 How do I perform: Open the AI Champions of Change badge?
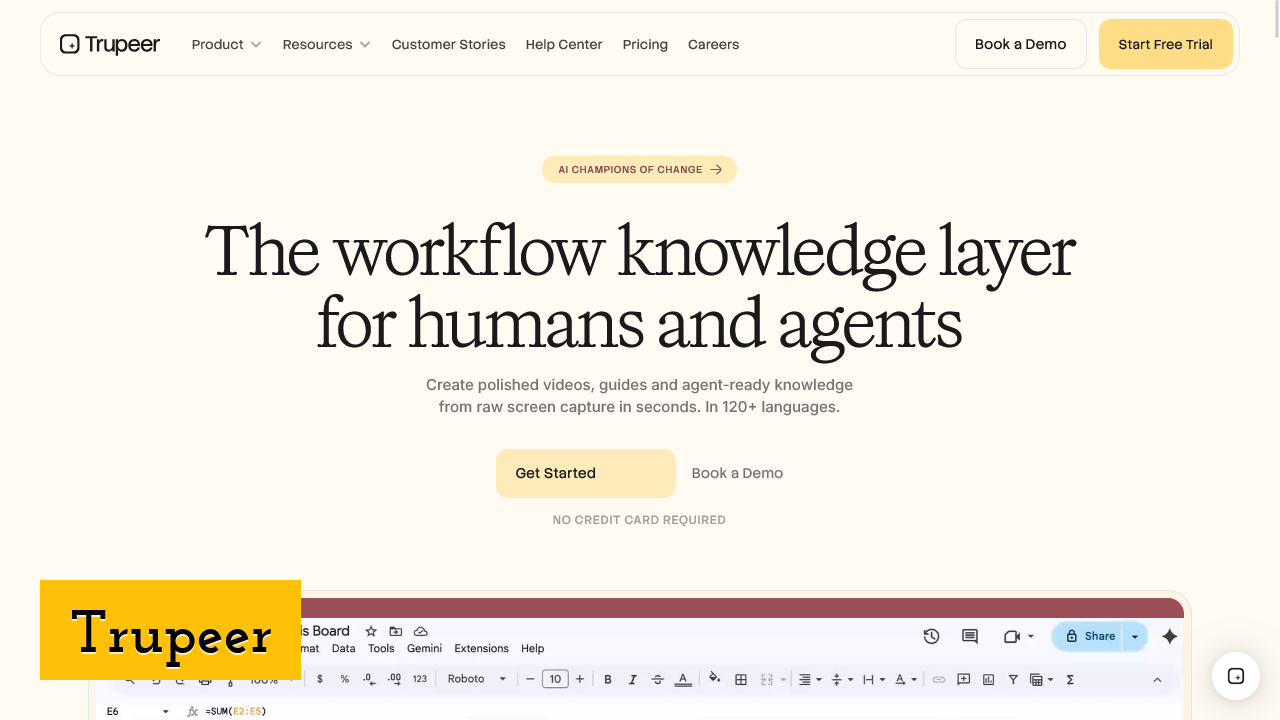[x=639, y=170]
